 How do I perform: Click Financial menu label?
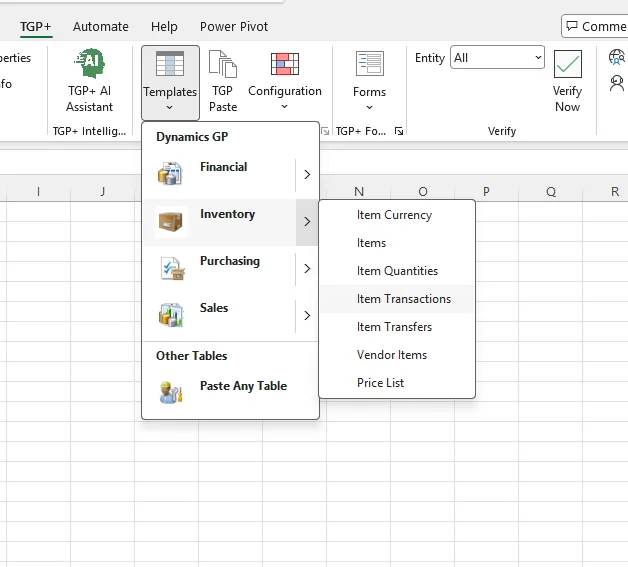[x=223, y=167]
